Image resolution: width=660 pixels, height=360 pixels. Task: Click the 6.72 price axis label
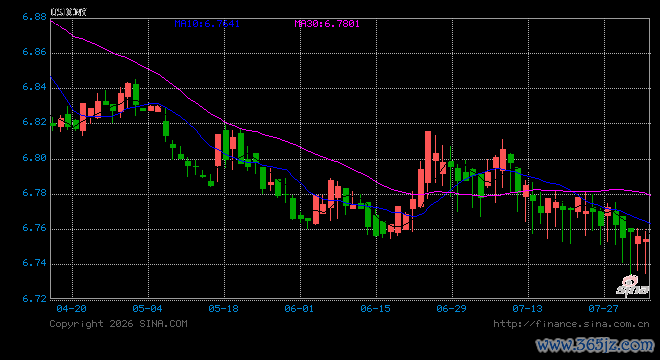34,298
